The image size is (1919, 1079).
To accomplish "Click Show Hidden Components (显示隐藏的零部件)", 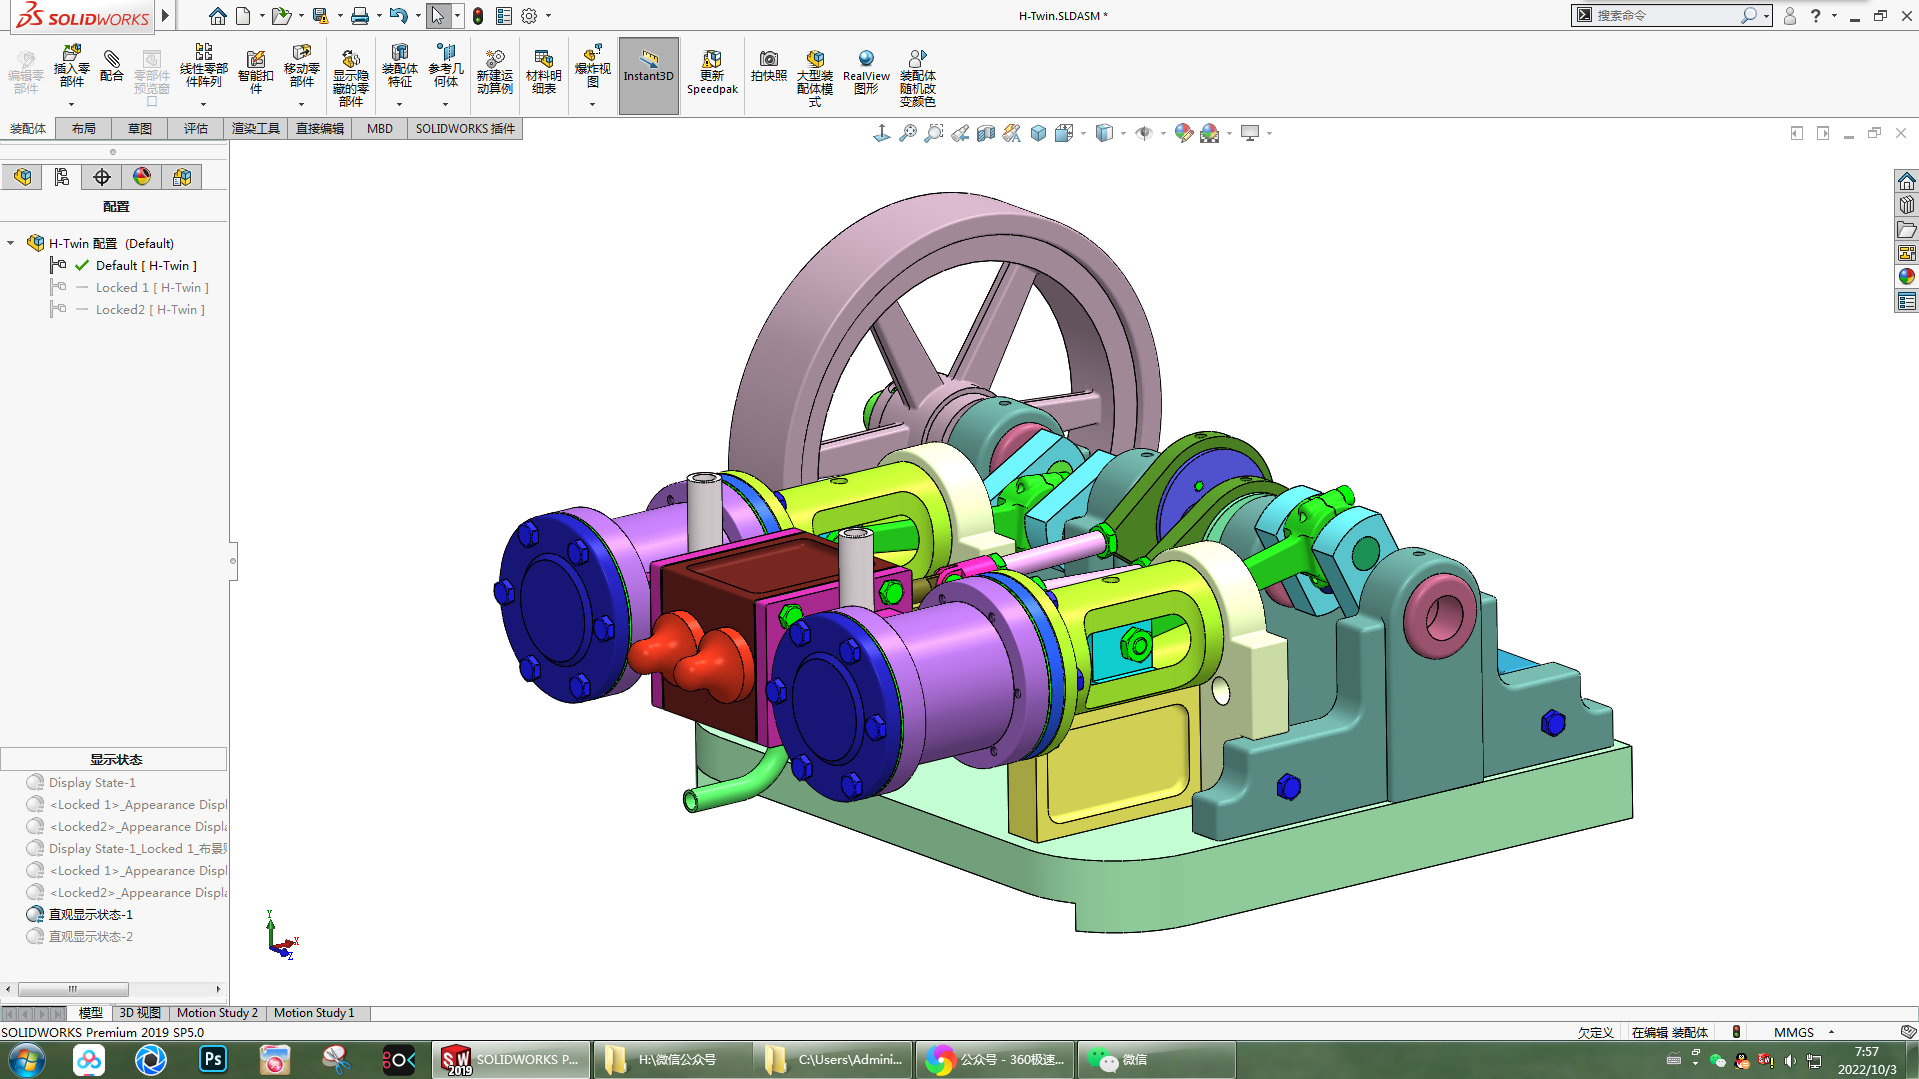I will pos(351,78).
